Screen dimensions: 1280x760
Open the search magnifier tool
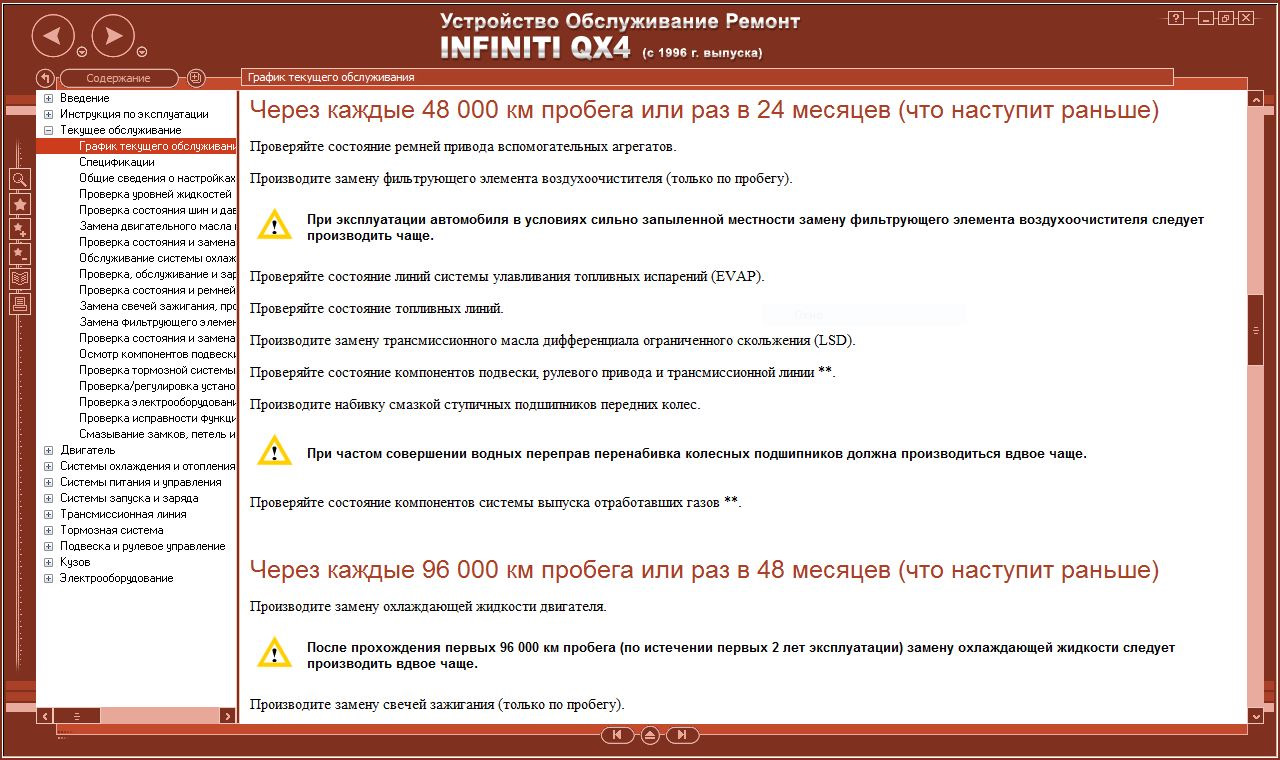click(20, 179)
